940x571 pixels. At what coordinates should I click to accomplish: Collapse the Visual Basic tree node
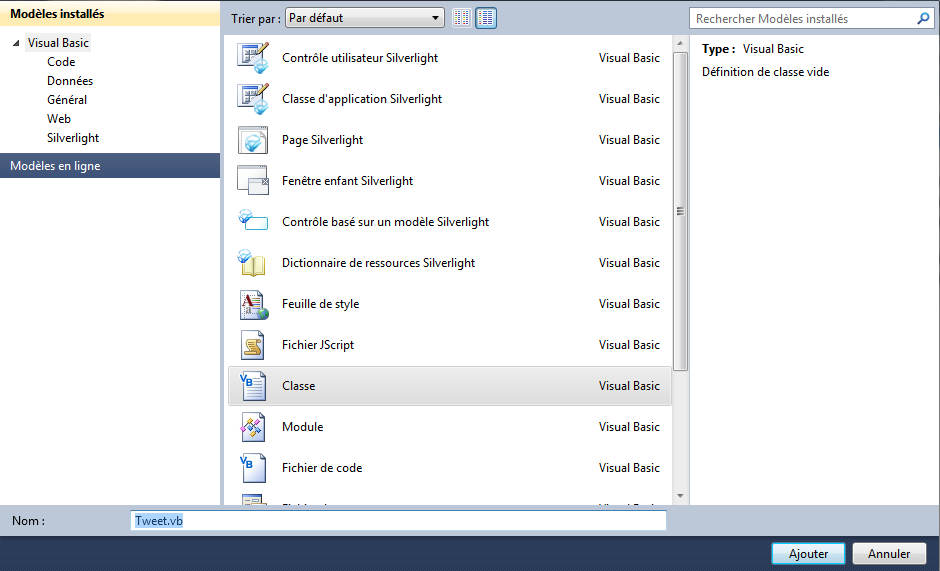click(x=16, y=43)
